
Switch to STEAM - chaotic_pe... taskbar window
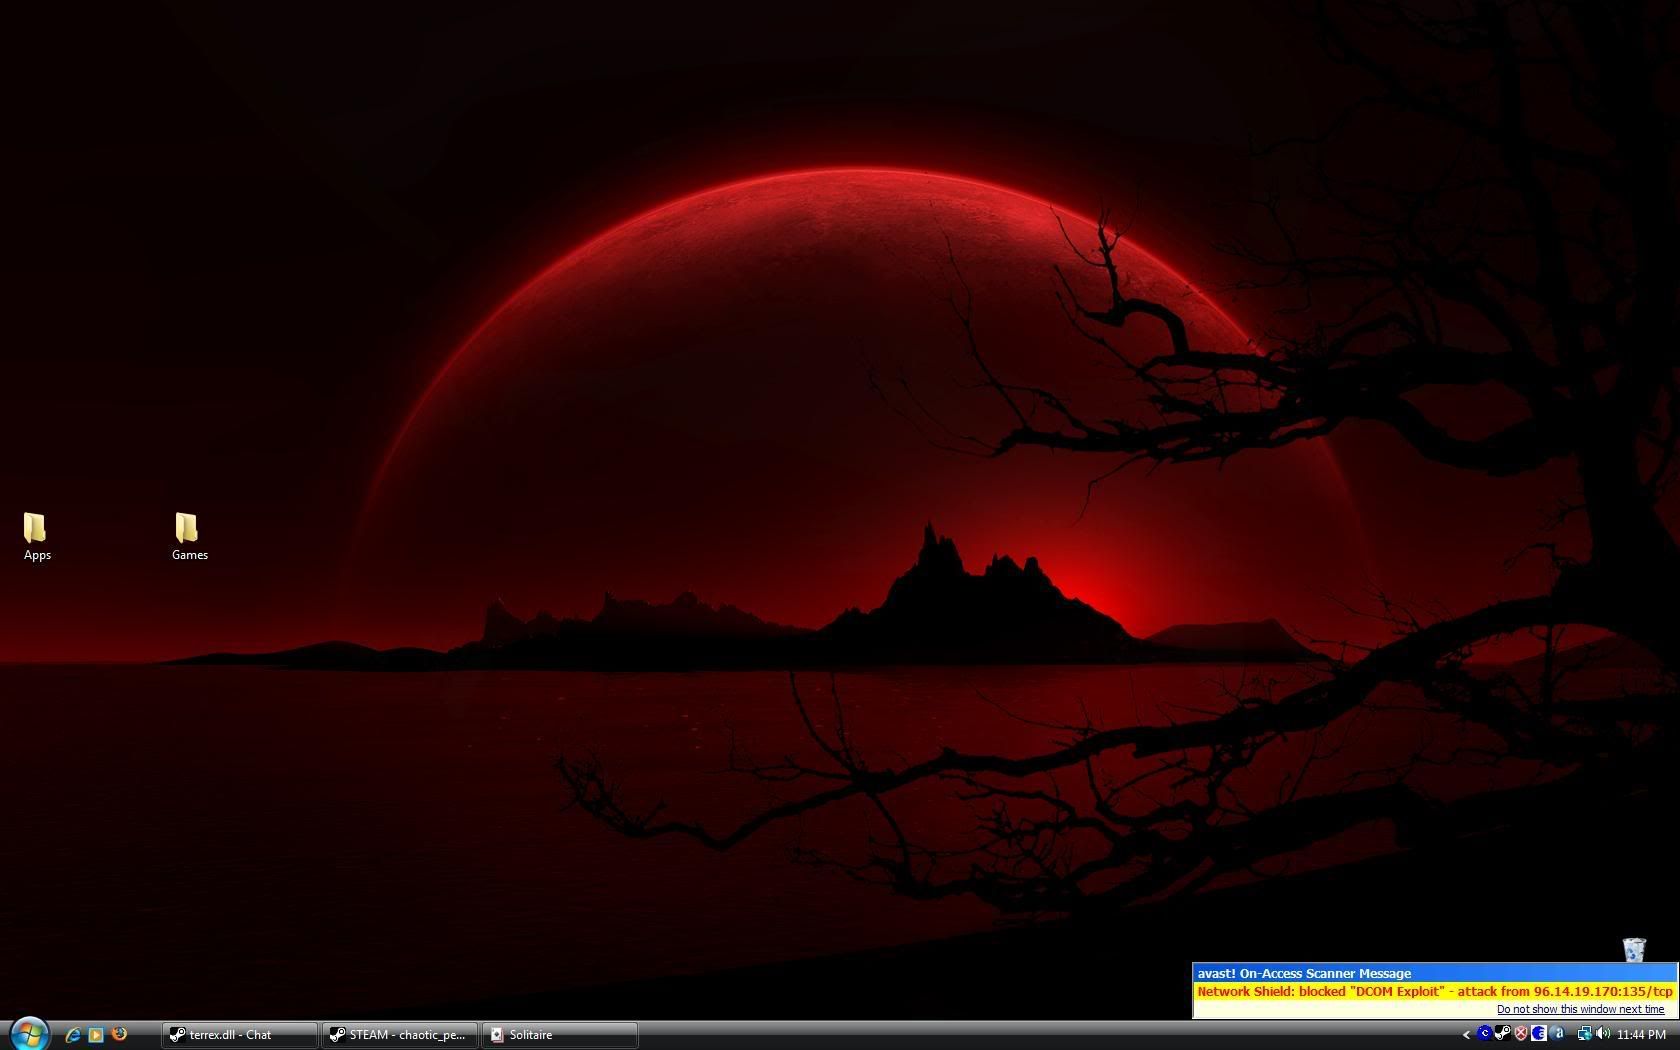[x=399, y=1035]
